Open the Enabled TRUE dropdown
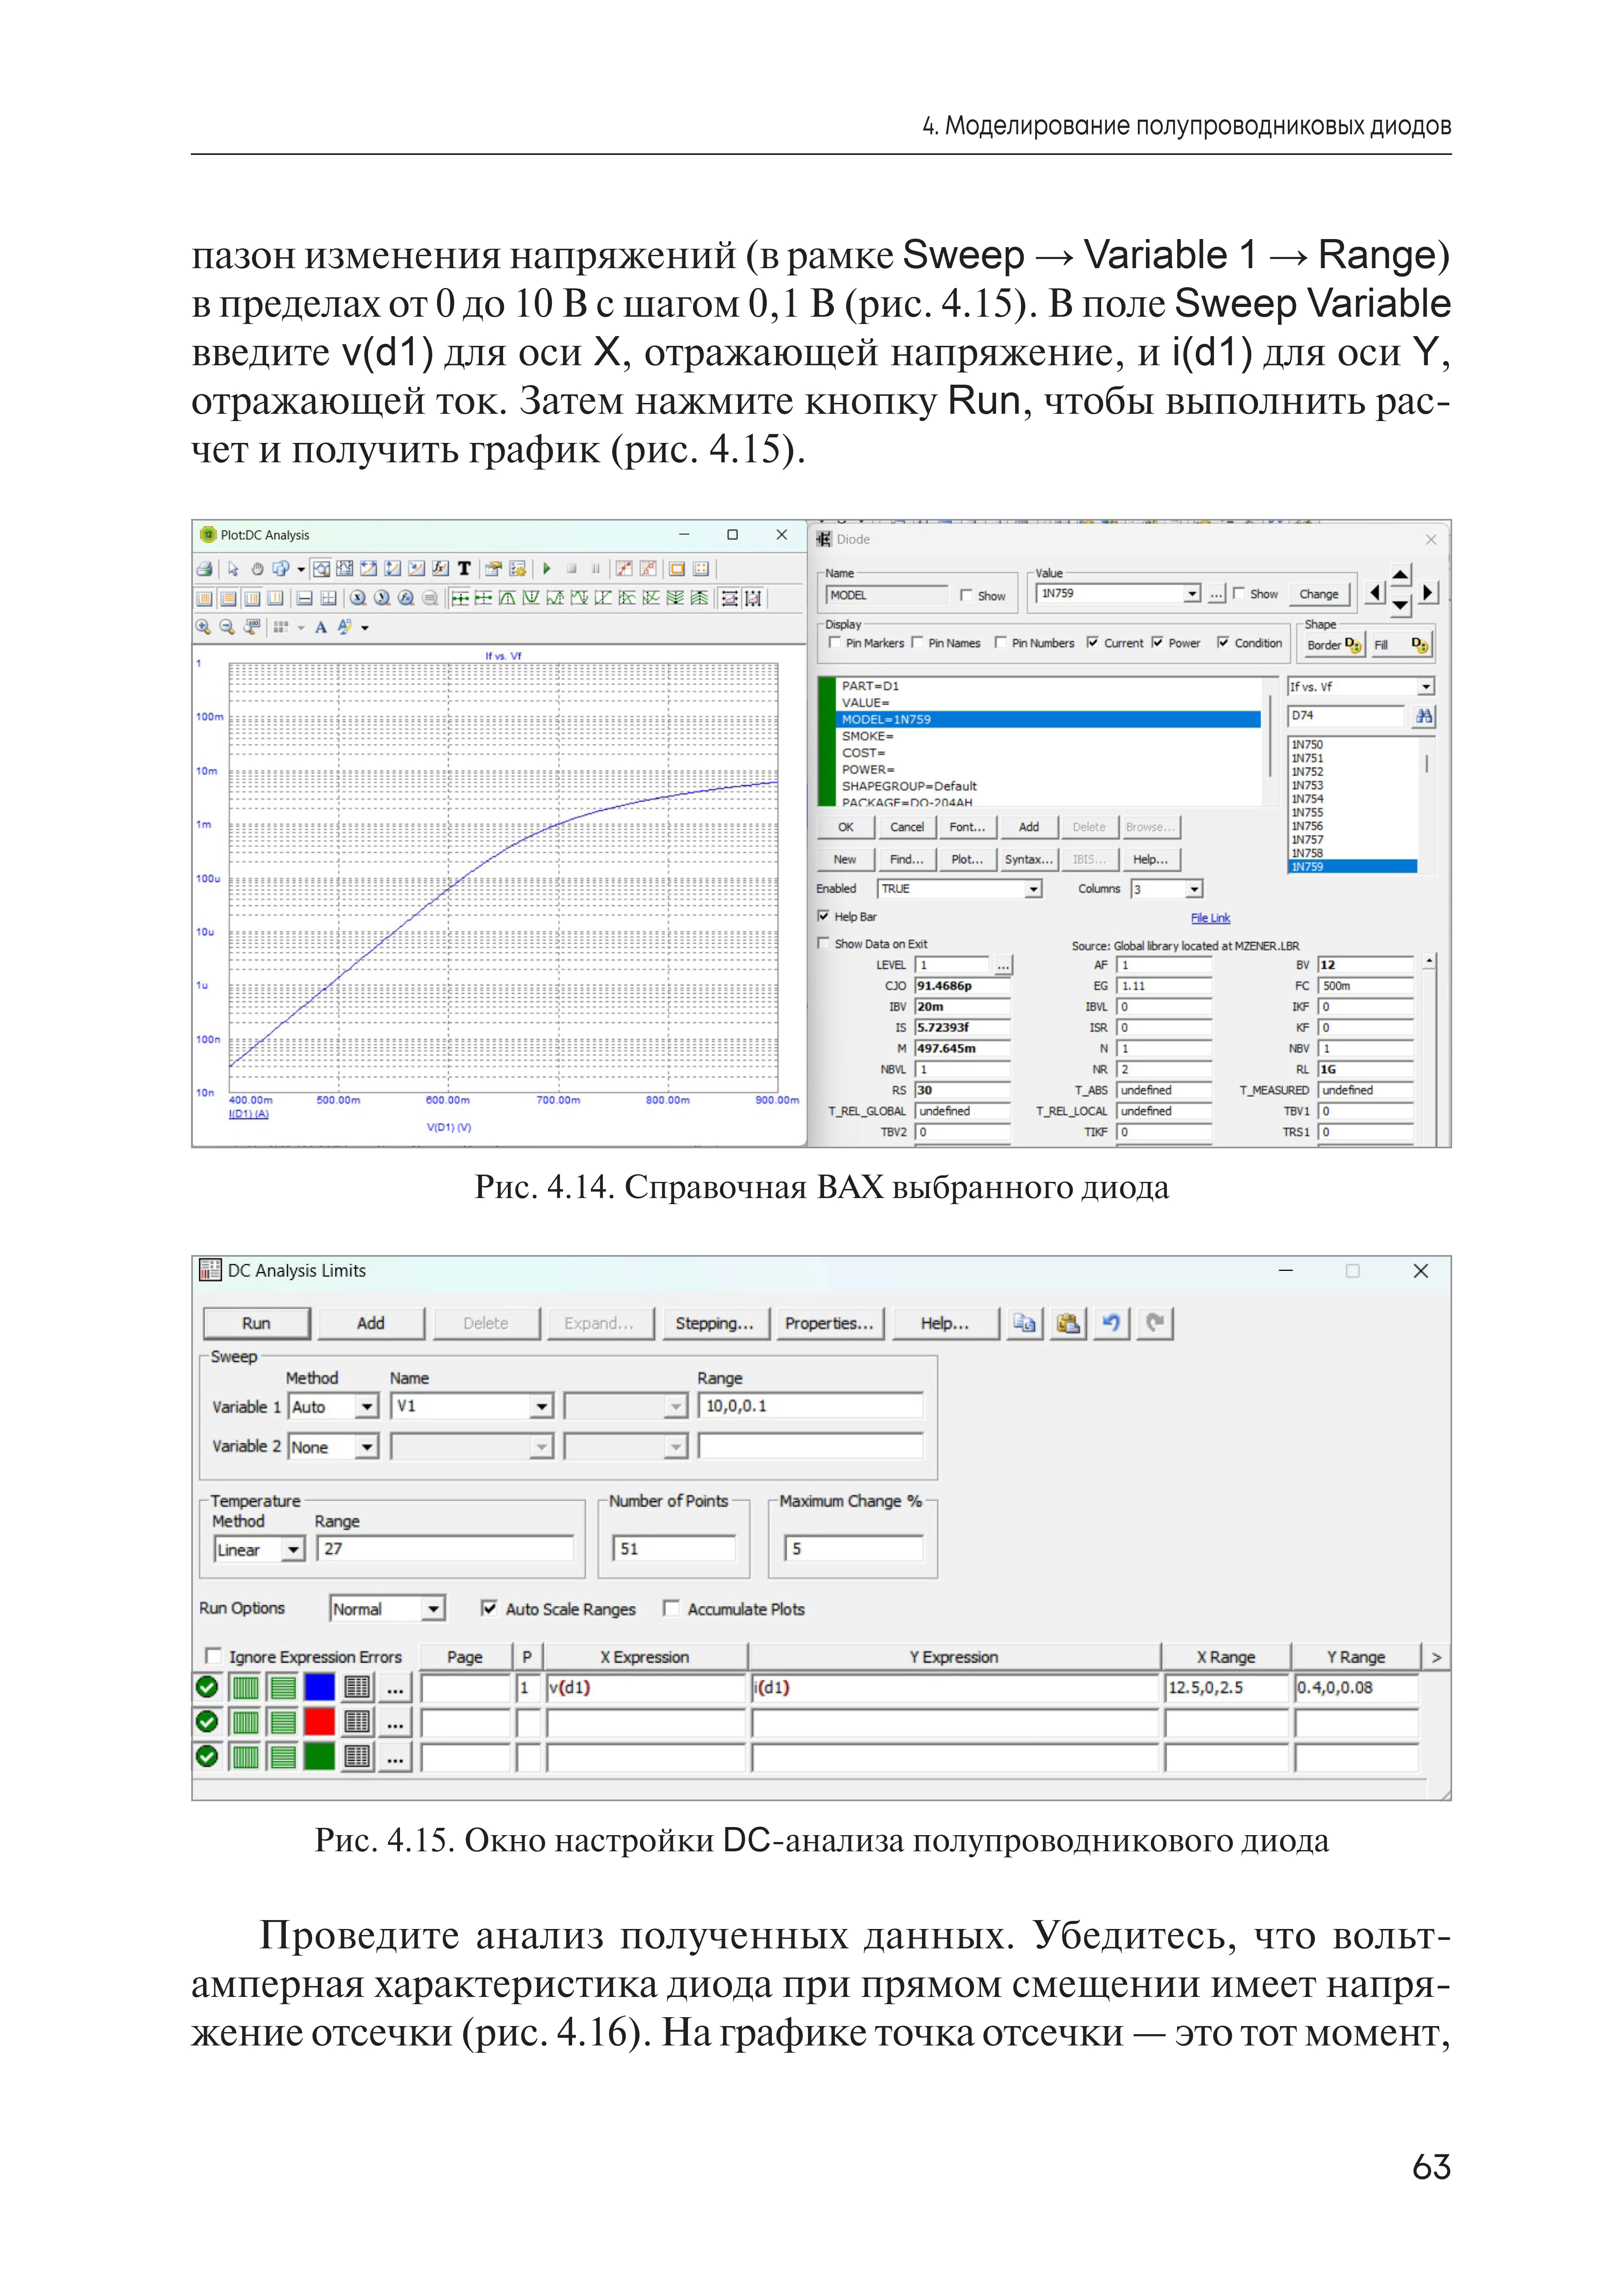 pyautogui.click(x=1033, y=889)
